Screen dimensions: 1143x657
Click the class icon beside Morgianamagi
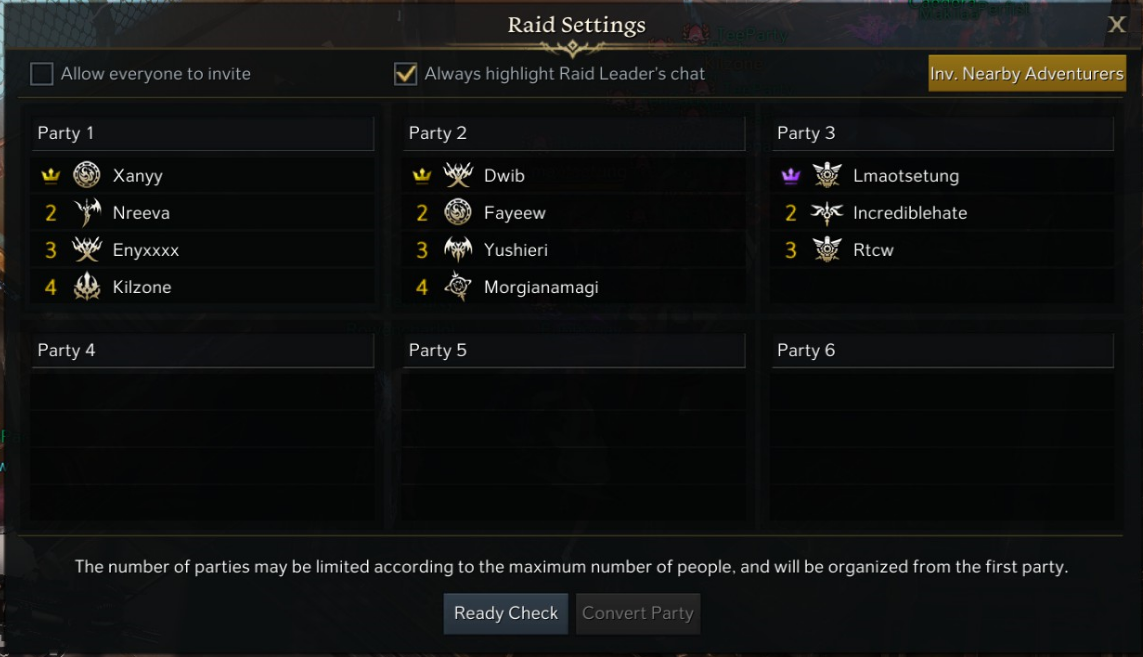[x=458, y=287]
